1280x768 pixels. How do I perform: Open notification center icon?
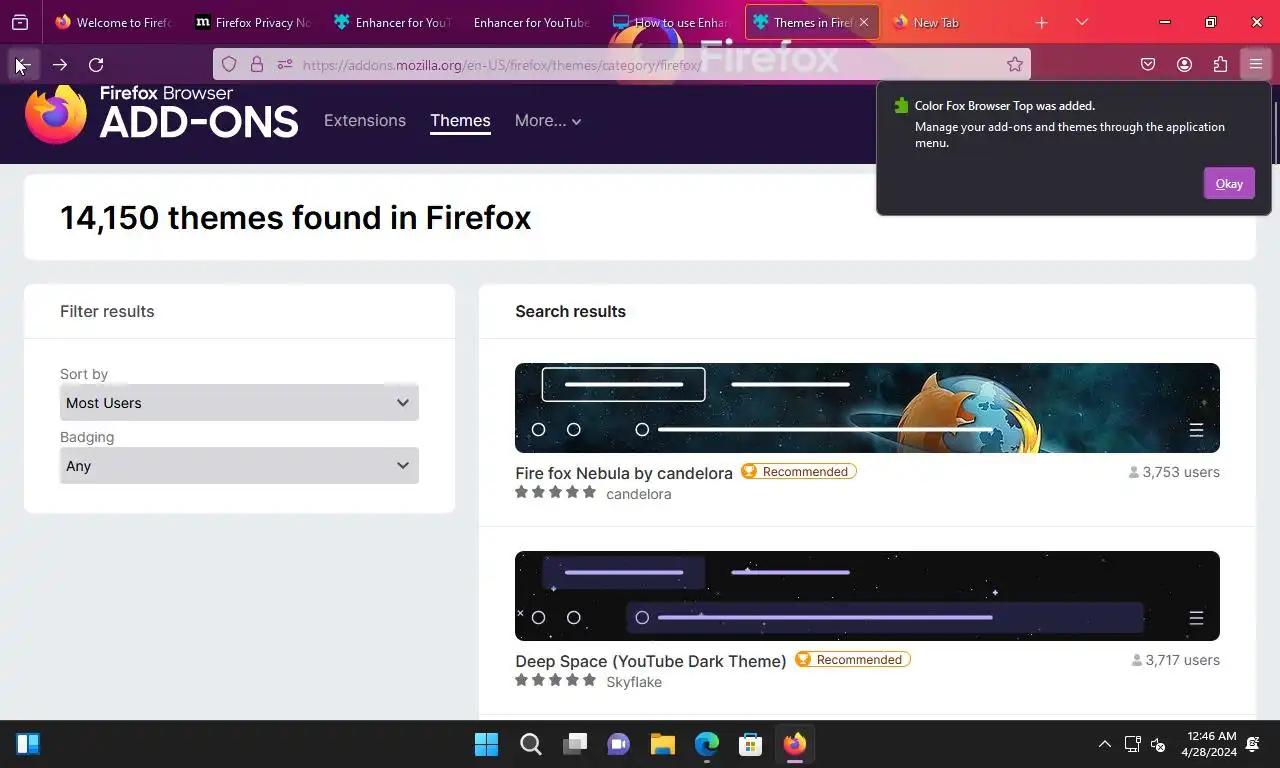click(x=1253, y=744)
